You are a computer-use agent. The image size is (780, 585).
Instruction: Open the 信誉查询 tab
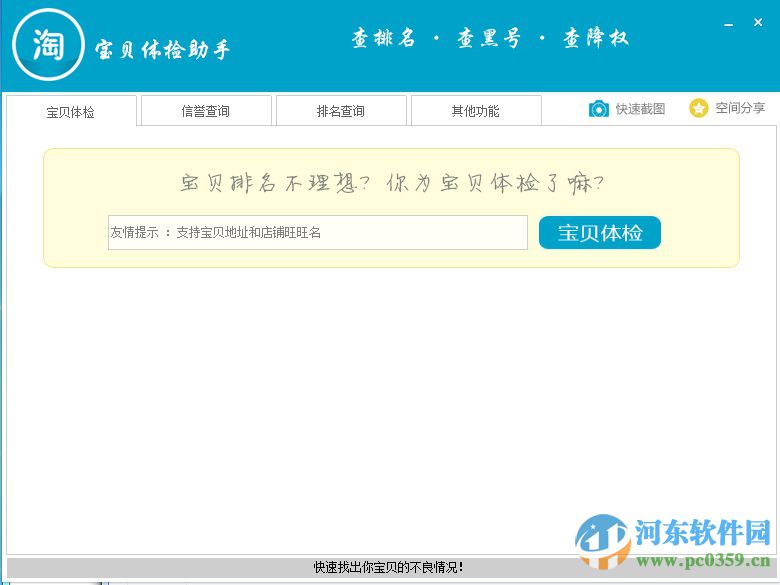206,110
